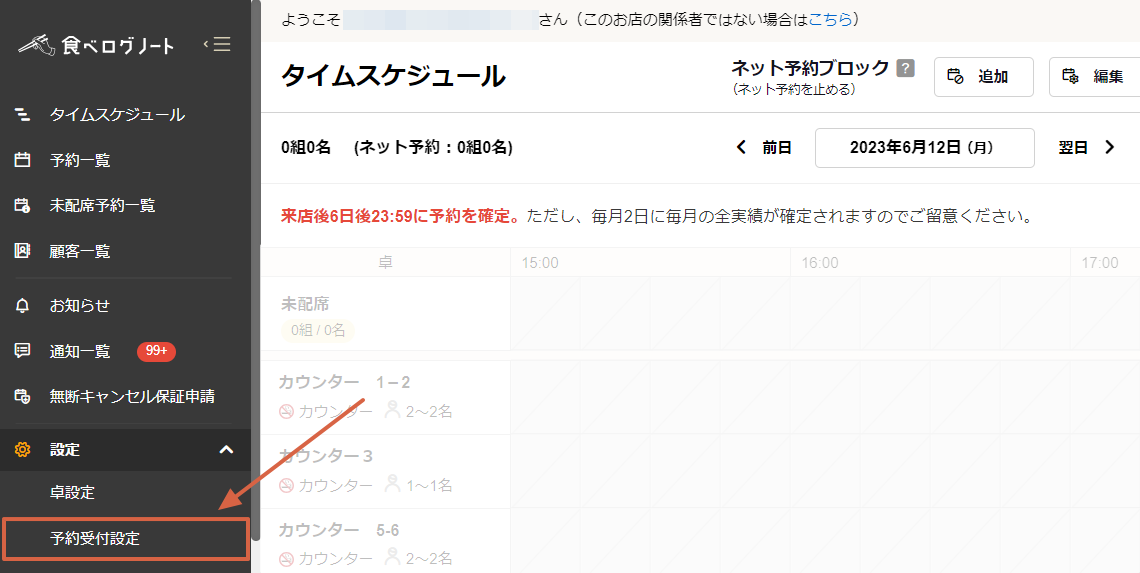Click the red 来店後6日後23:59に予約を確定 notice
Viewport: 1140px width, 573px height.
[x=401, y=217]
